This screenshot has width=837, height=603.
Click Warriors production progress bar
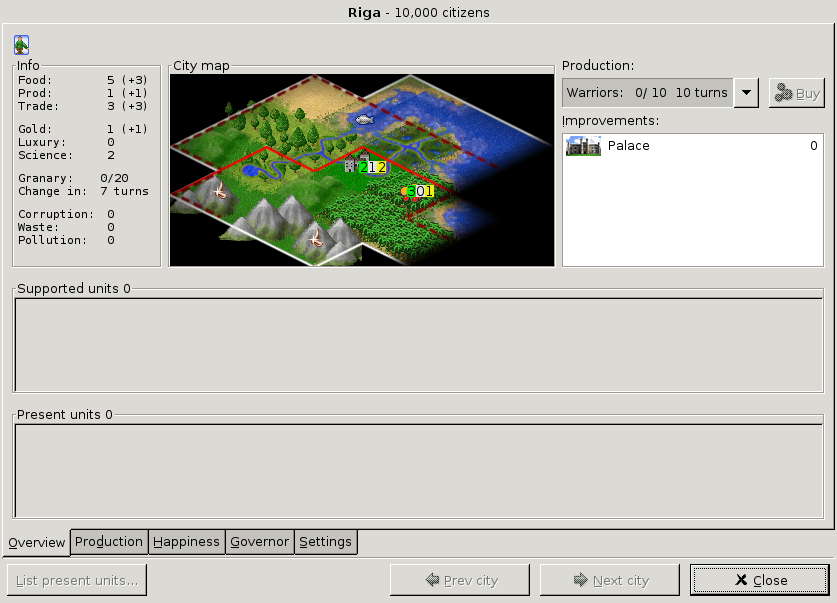point(648,93)
